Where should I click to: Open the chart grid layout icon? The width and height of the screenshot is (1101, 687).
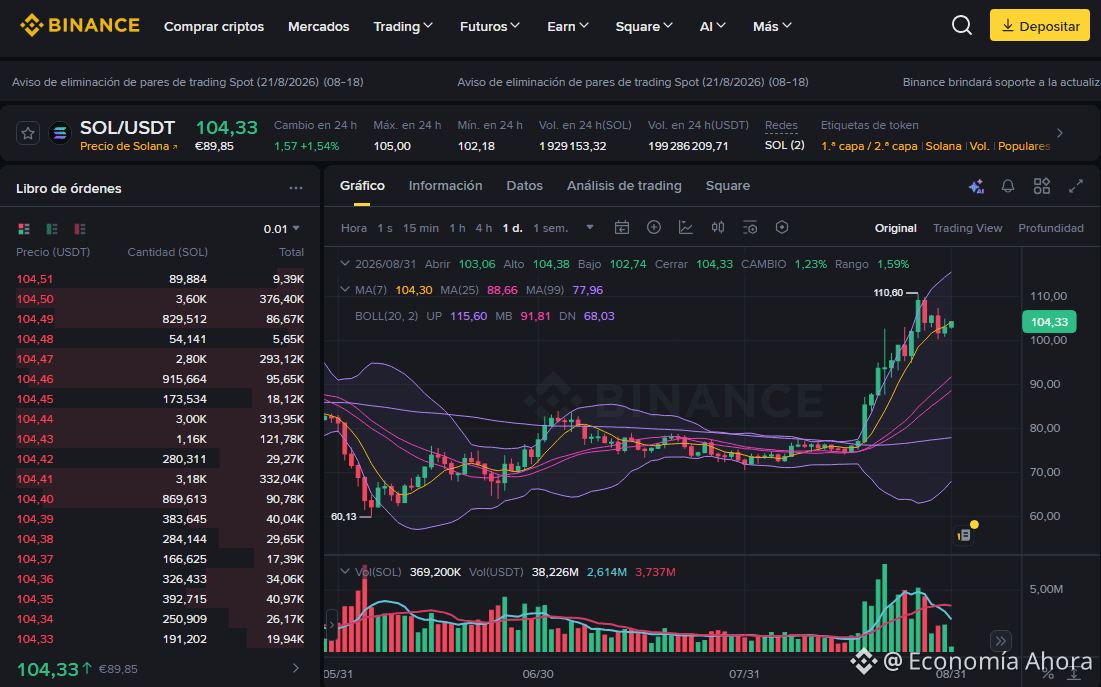[x=1042, y=186]
